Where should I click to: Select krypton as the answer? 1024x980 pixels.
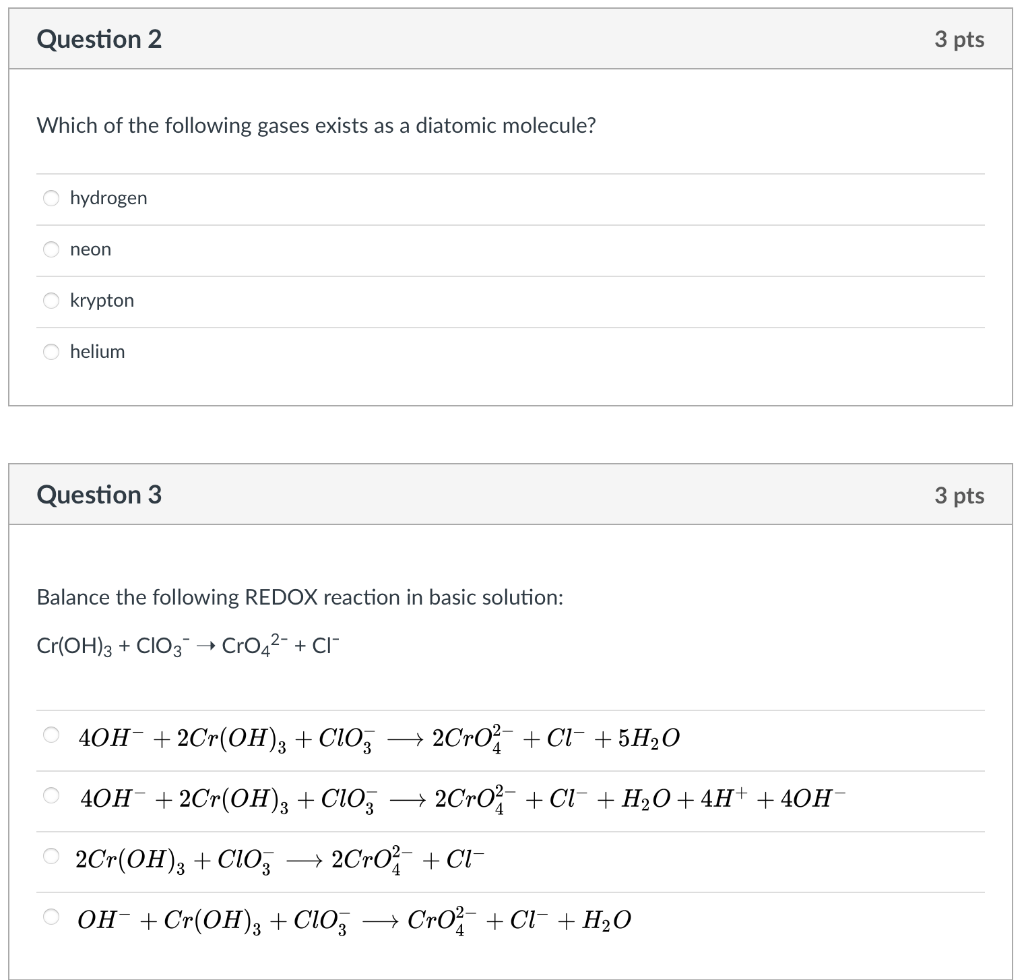pos(52,300)
